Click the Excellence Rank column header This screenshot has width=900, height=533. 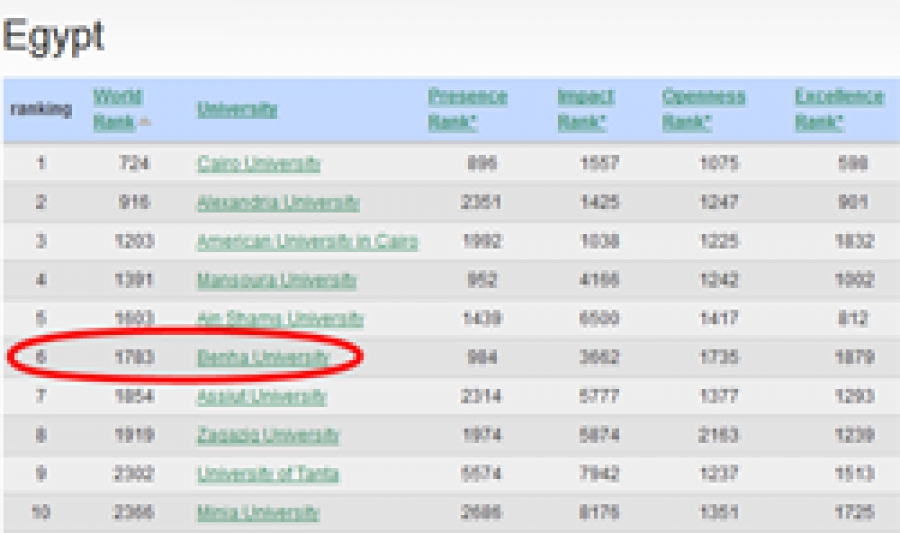[x=839, y=109]
